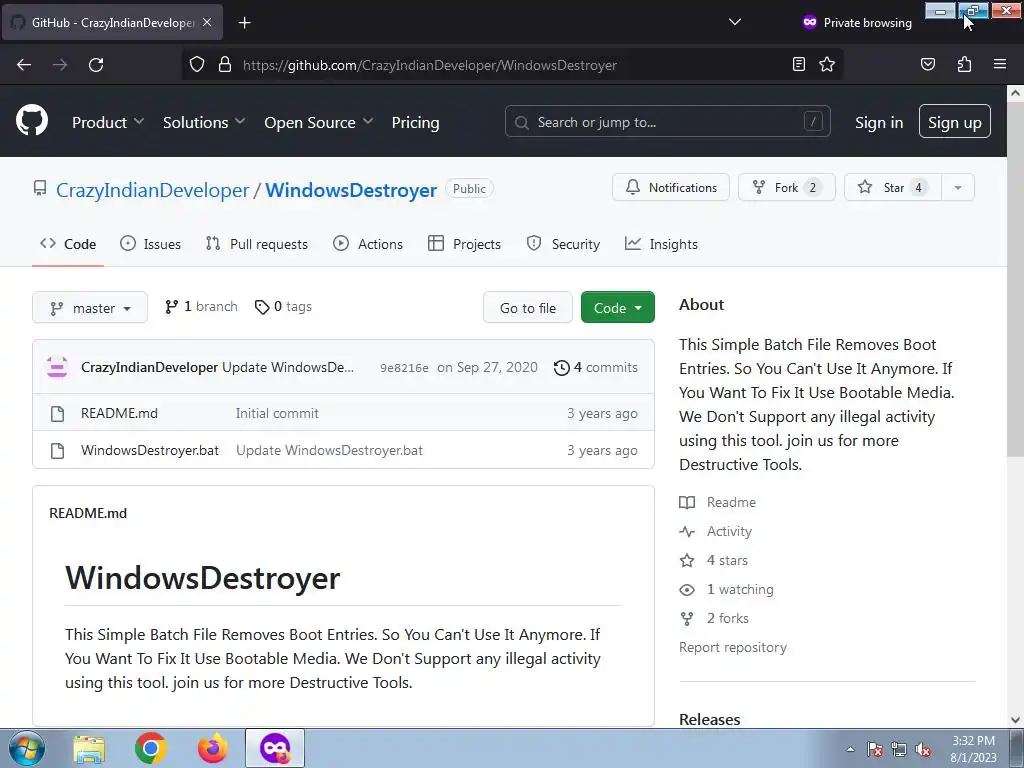Switch to the Security tab
Viewport: 1024px width, 768px height.
coord(563,244)
